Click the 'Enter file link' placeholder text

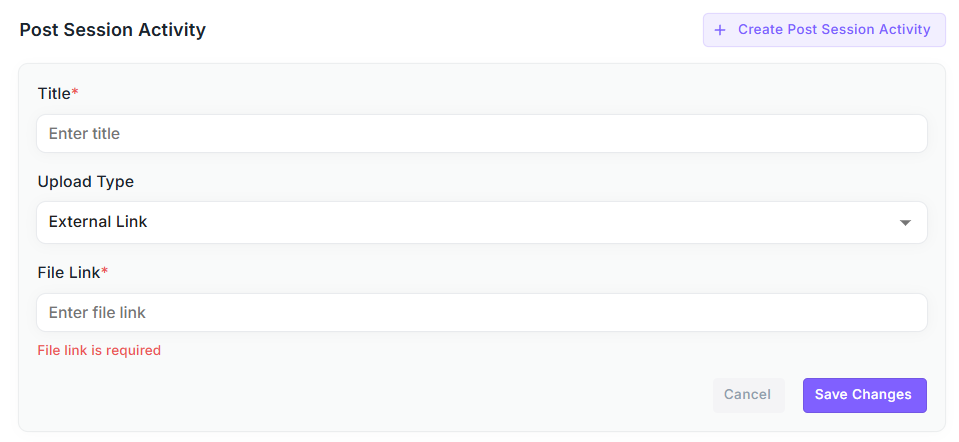click(x=97, y=313)
